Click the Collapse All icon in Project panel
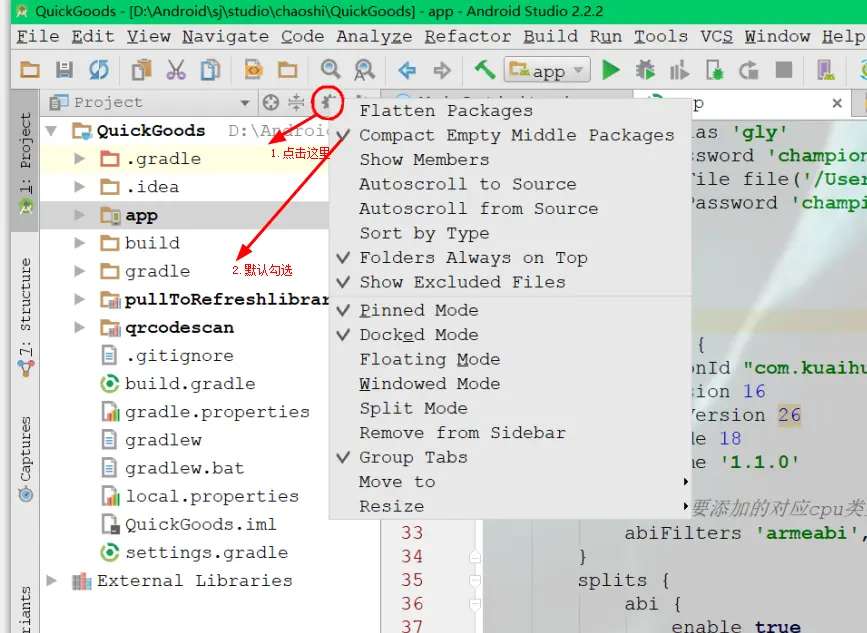867x633 pixels. [x=296, y=102]
